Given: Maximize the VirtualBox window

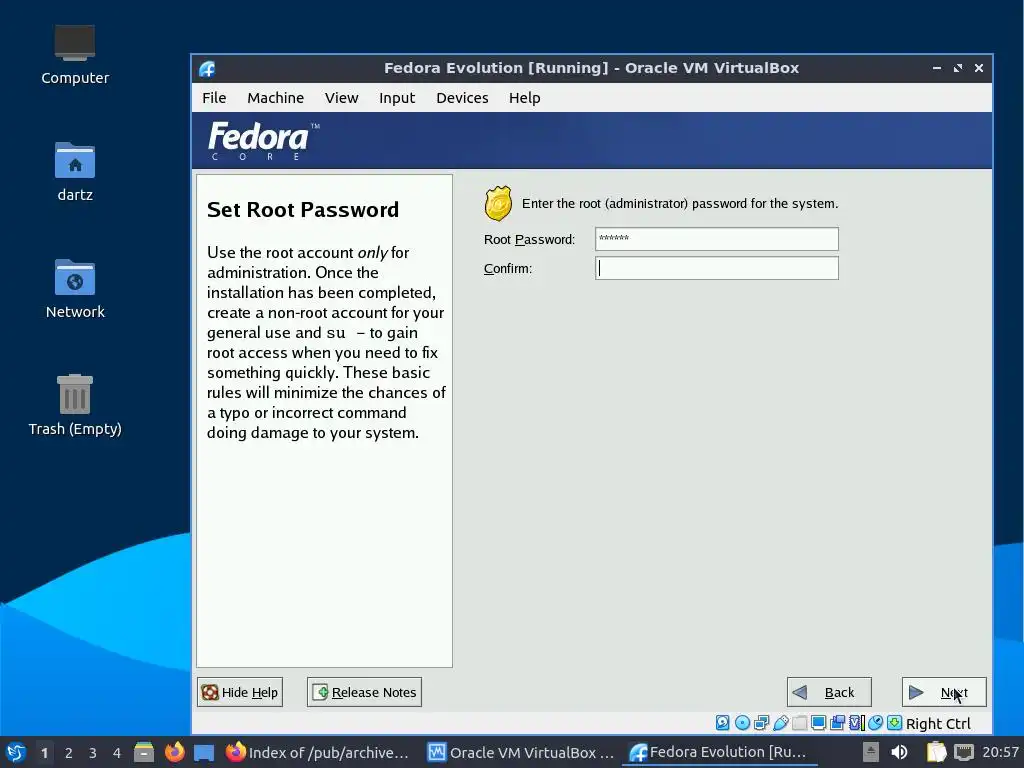Looking at the screenshot, I should pyautogui.click(x=958, y=68).
